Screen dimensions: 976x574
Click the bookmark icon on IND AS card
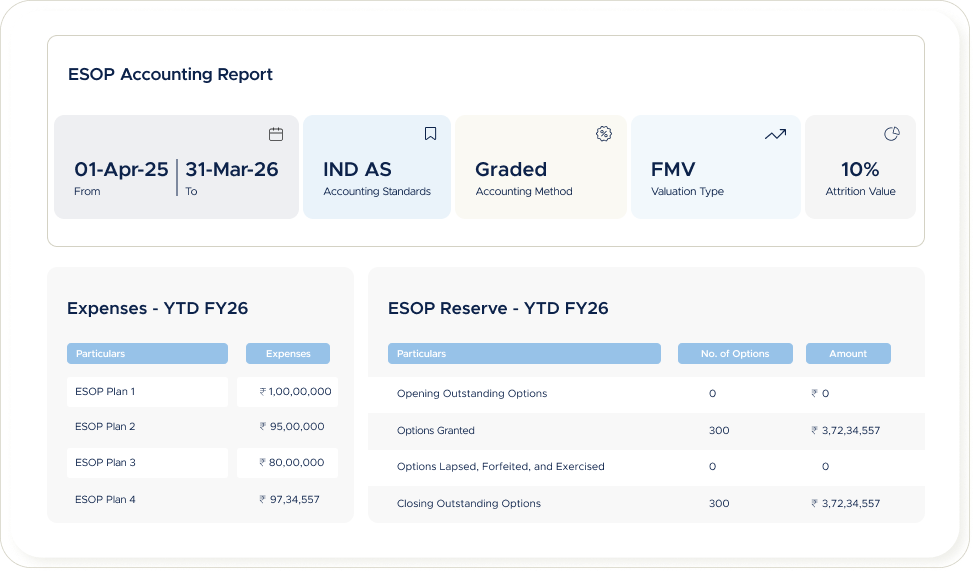pos(430,134)
